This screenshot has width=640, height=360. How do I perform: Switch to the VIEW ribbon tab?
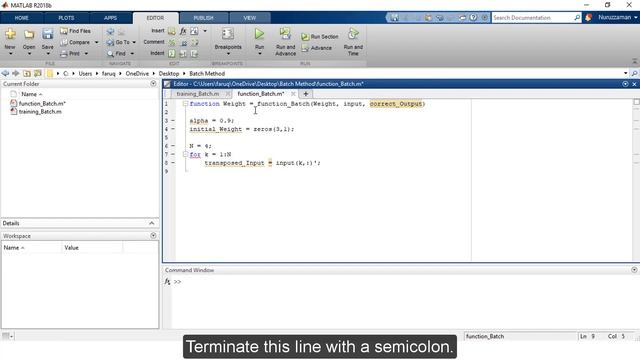point(250,18)
